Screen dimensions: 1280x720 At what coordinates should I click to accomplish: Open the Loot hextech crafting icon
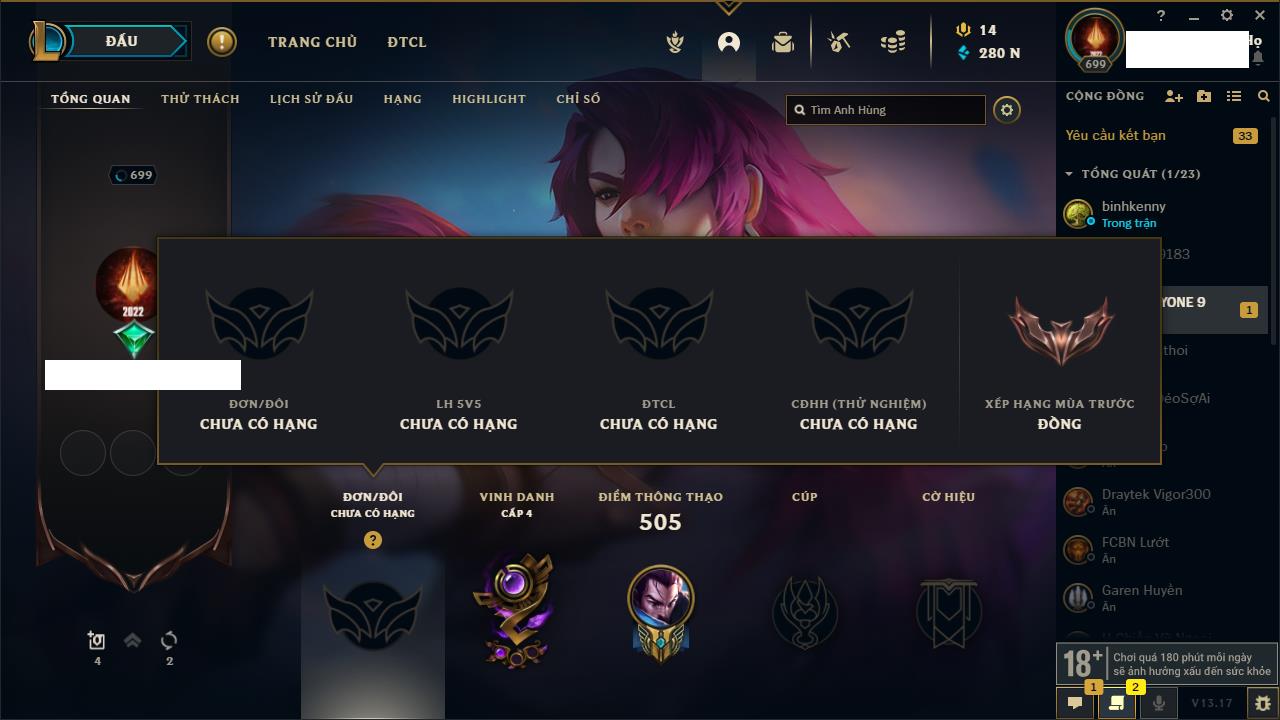tap(839, 42)
